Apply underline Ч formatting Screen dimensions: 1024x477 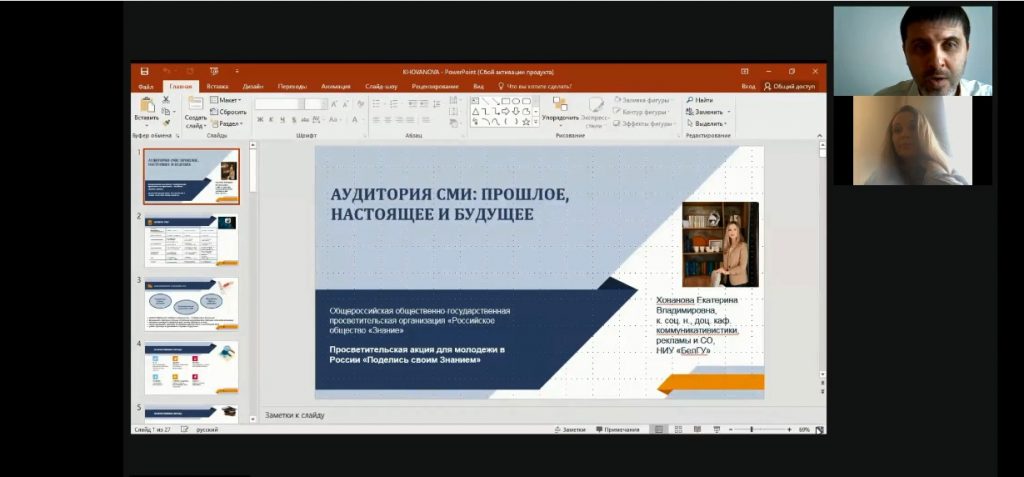(282, 120)
